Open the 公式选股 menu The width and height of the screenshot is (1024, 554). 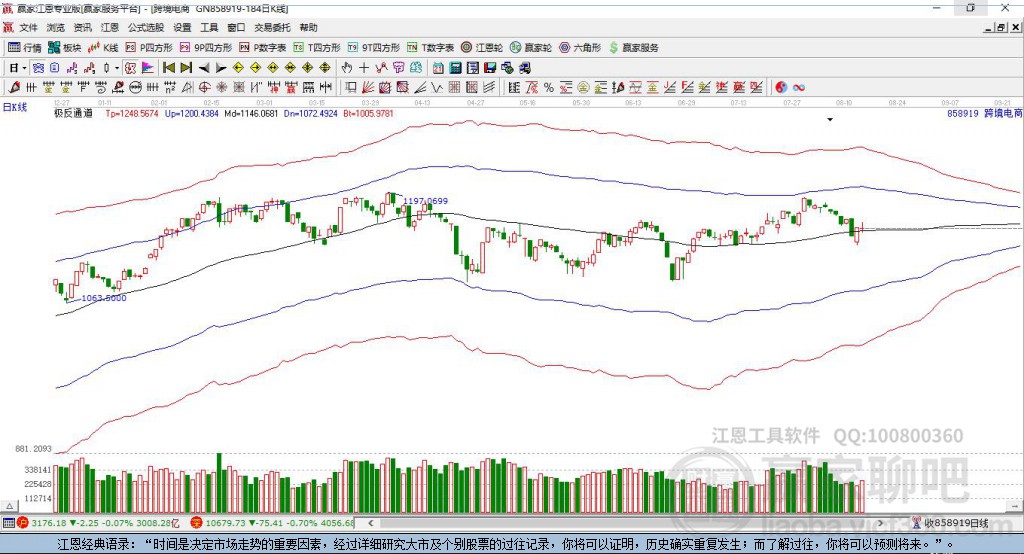146,27
